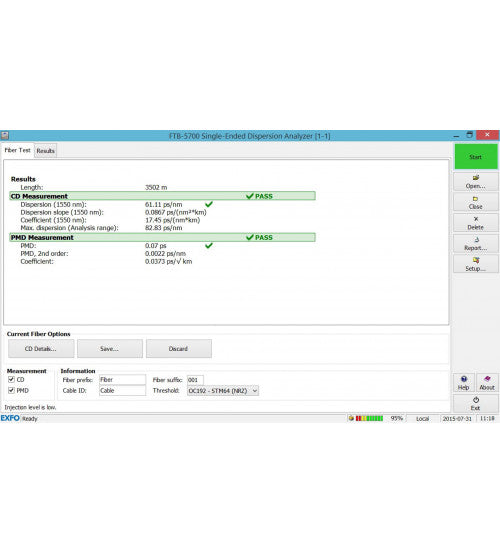Click the CD Measurement PASS banner
500x554 pixels.
(x=163, y=196)
